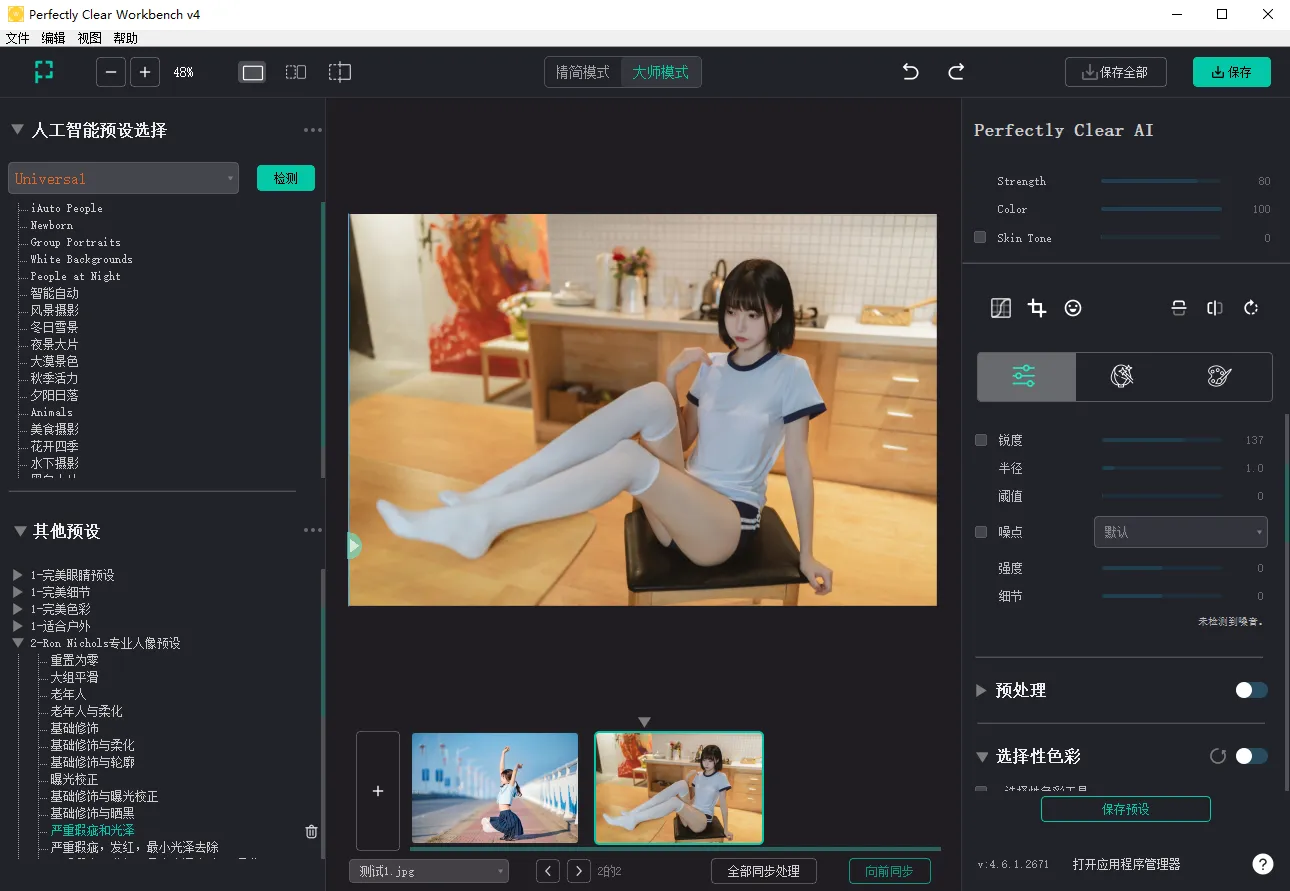Open the 噪点 默认 dropdown
Screen dimensions: 1290x891
coord(1180,532)
